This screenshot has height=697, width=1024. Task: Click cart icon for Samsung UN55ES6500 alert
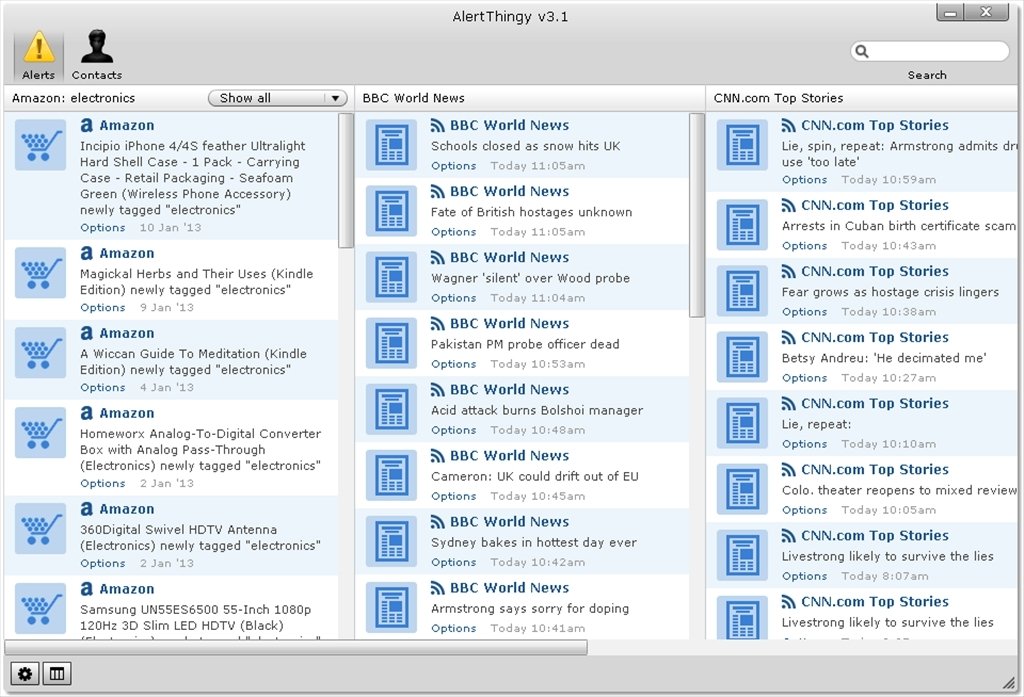pos(40,608)
